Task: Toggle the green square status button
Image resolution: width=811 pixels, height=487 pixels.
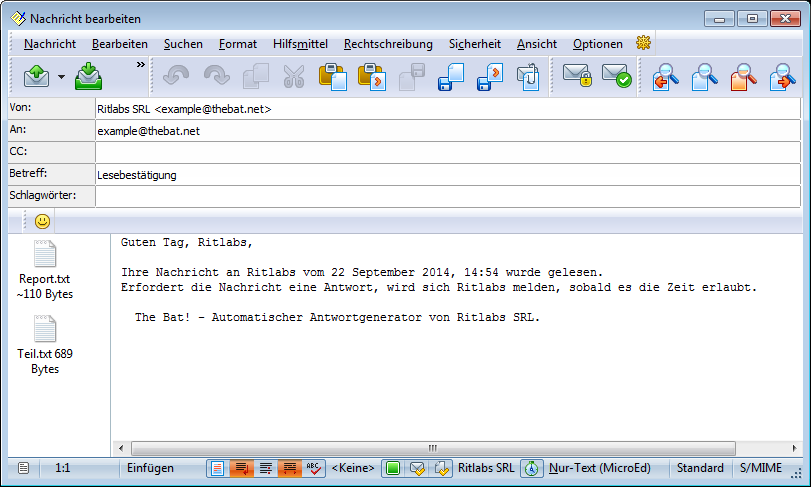Action: (393, 468)
